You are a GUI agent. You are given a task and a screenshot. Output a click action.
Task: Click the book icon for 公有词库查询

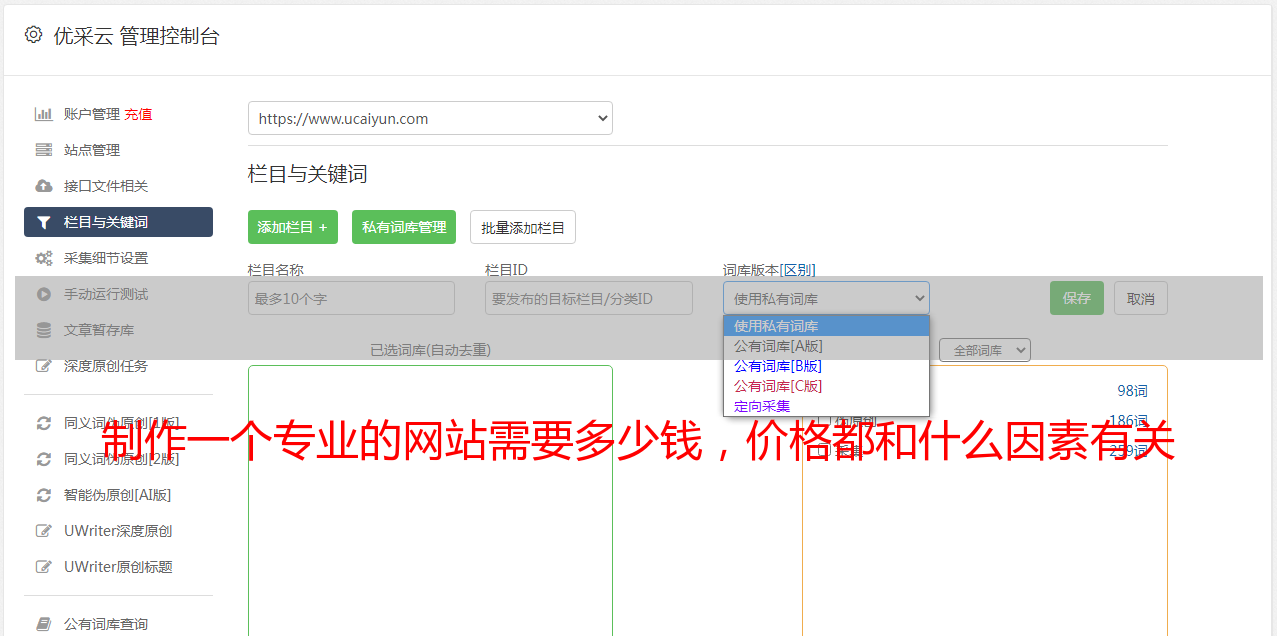coord(43,624)
